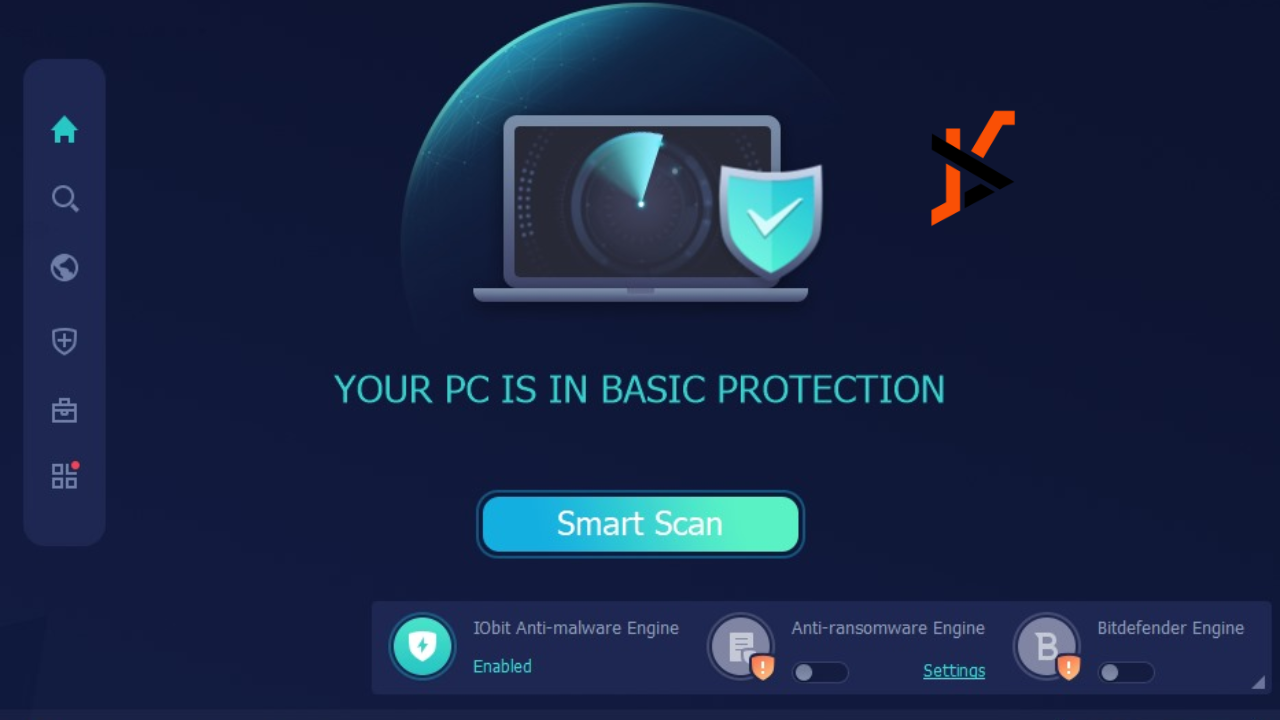Click the Enabled status under IObit engine
The height and width of the screenshot is (720, 1280).
click(x=502, y=666)
